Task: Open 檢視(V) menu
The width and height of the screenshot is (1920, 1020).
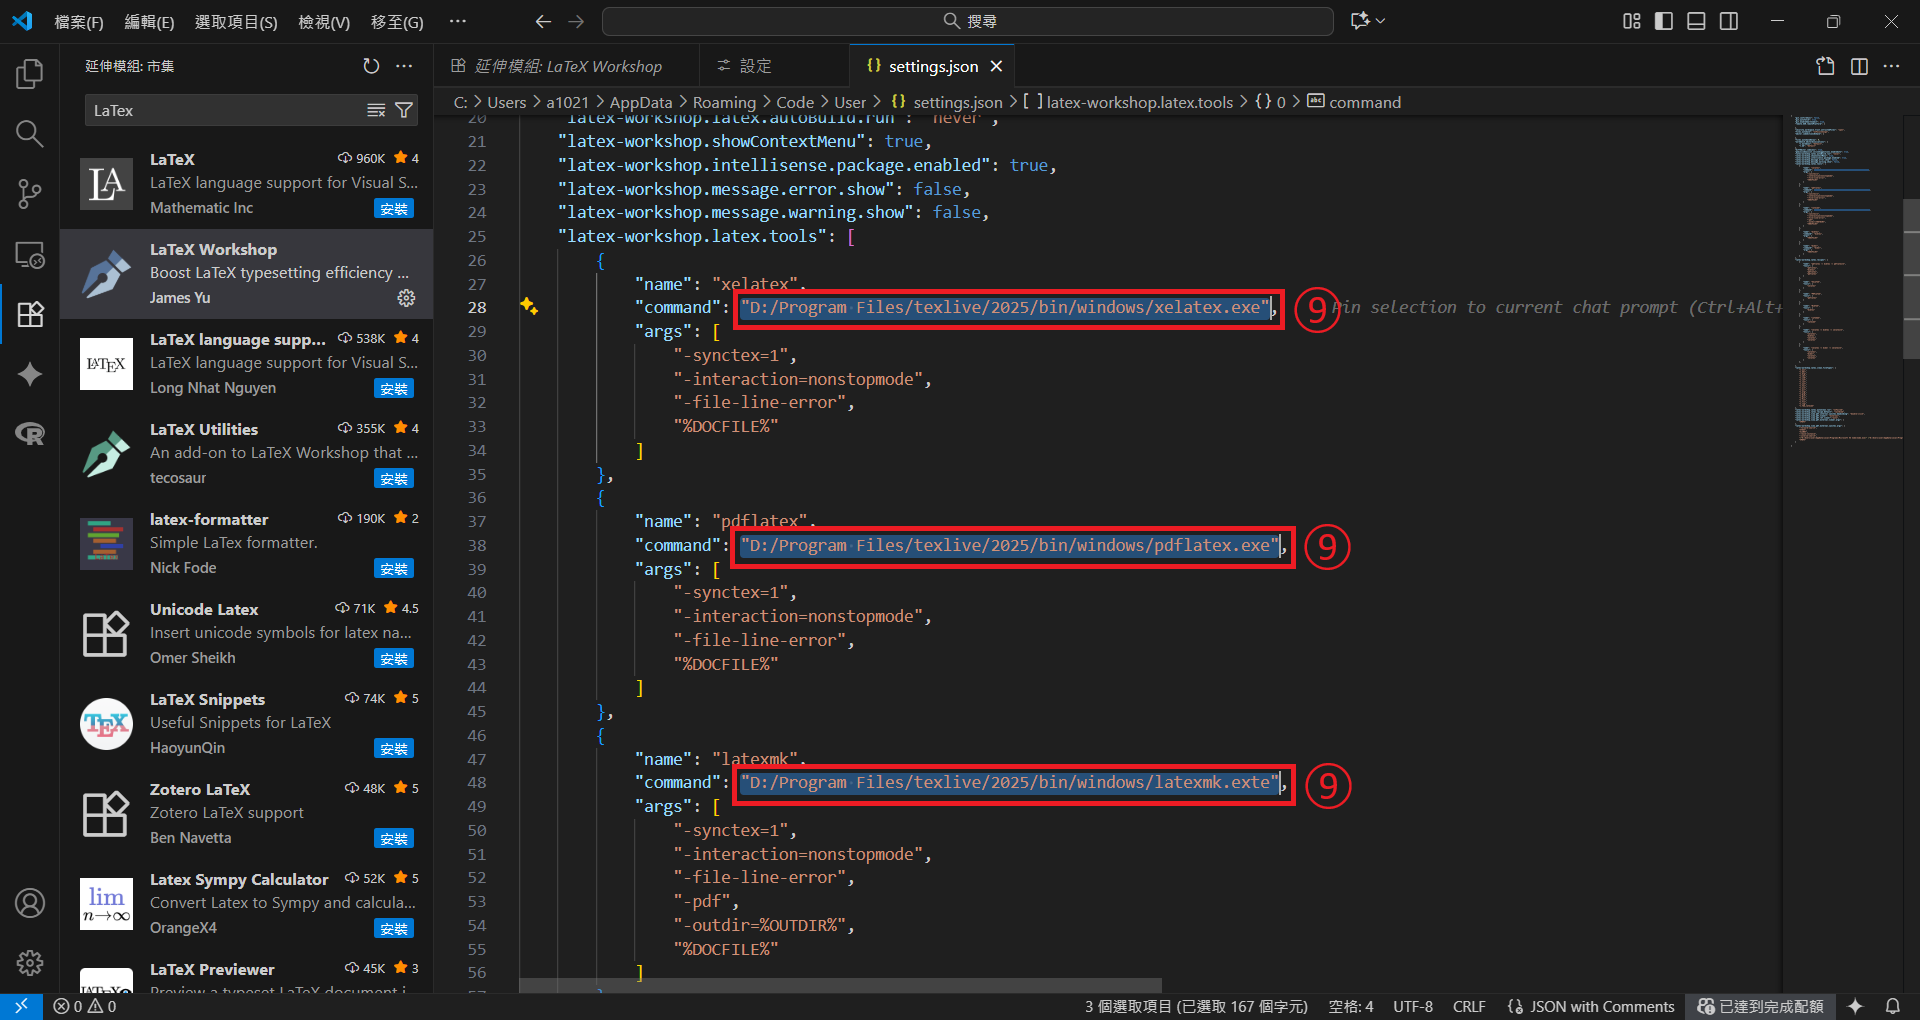Action: pos(324,21)
